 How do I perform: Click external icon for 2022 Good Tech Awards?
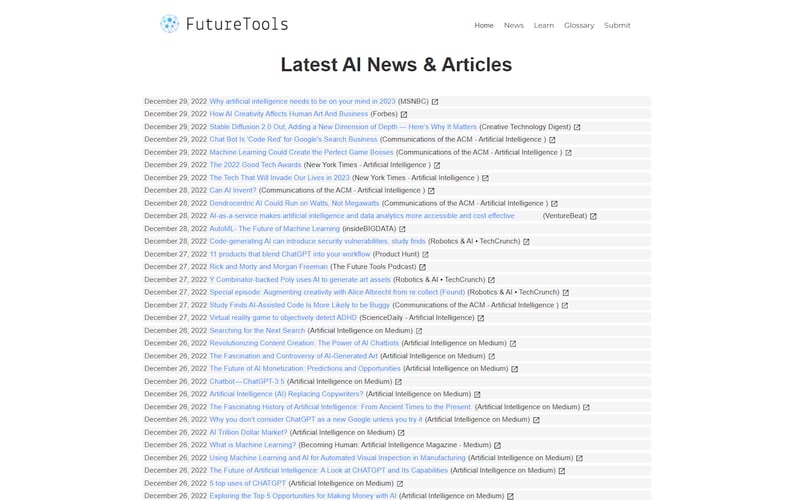tap(437, 165)
